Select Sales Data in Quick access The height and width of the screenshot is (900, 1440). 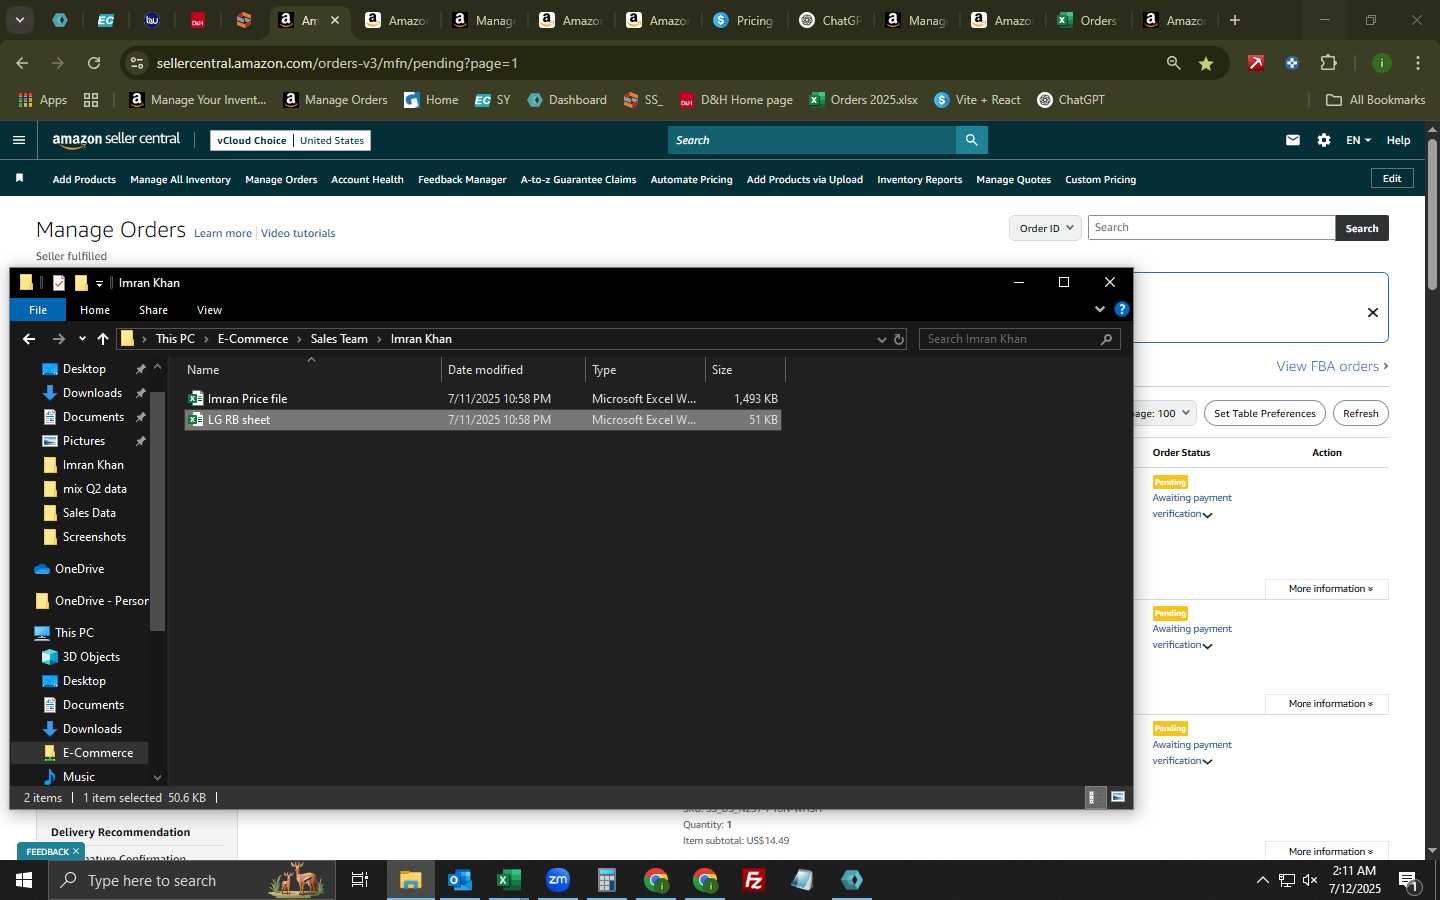pyautogui.click(x=89, y=513)
